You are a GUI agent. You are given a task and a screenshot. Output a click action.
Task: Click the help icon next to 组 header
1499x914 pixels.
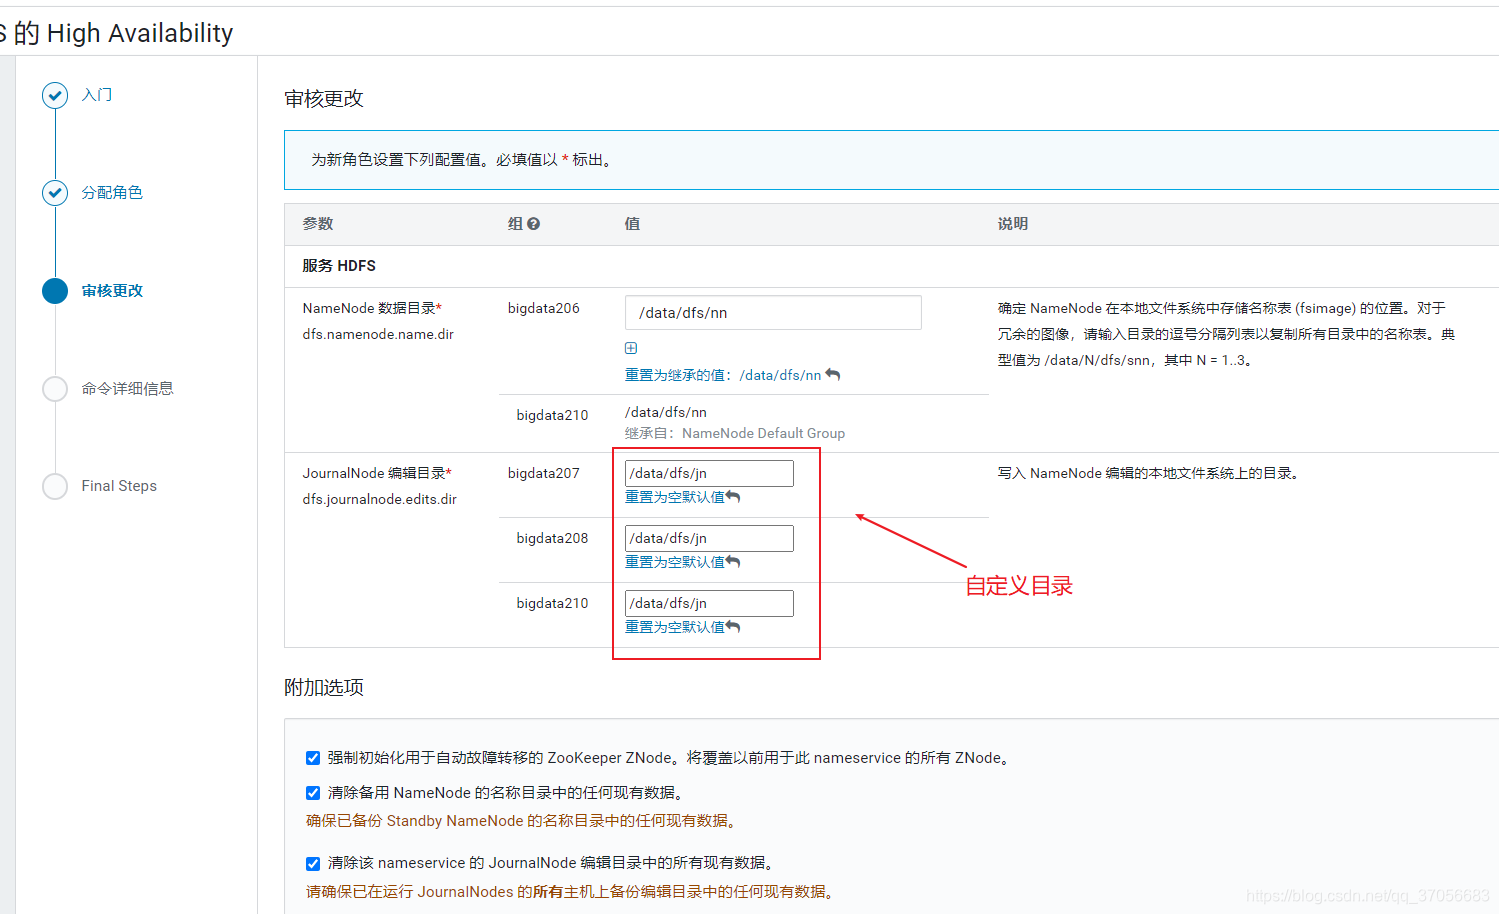[534, 224]
